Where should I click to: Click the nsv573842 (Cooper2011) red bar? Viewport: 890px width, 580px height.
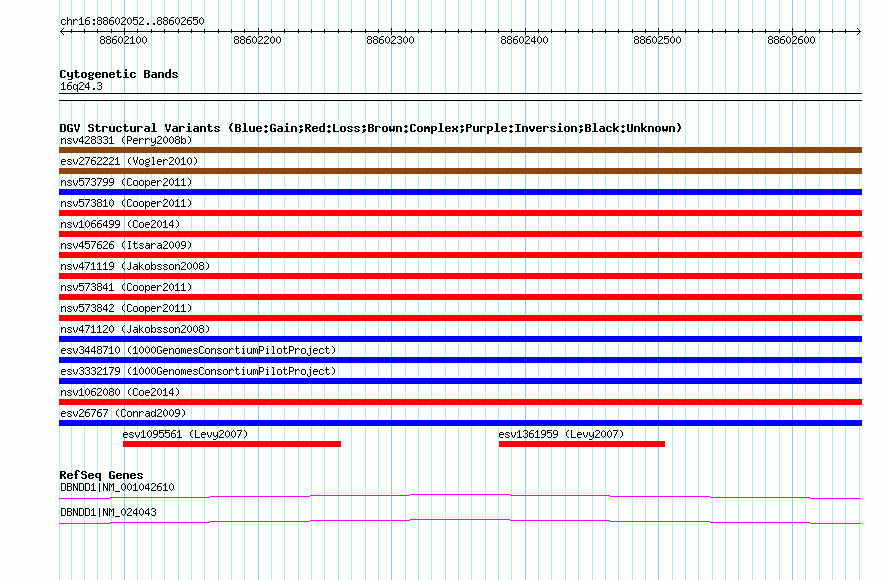pos(460,318)
